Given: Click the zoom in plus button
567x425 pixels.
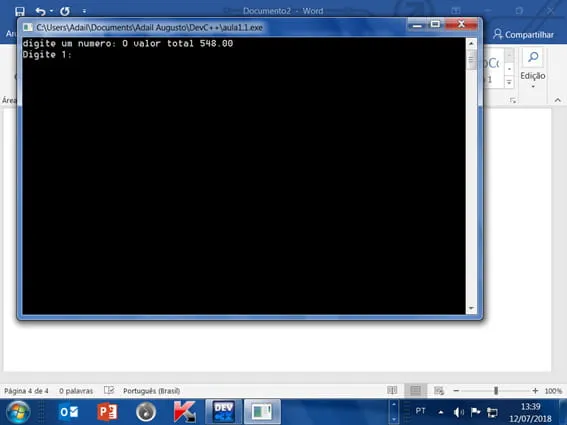Looking at the screenshot, I should click(x=535, y=390).
